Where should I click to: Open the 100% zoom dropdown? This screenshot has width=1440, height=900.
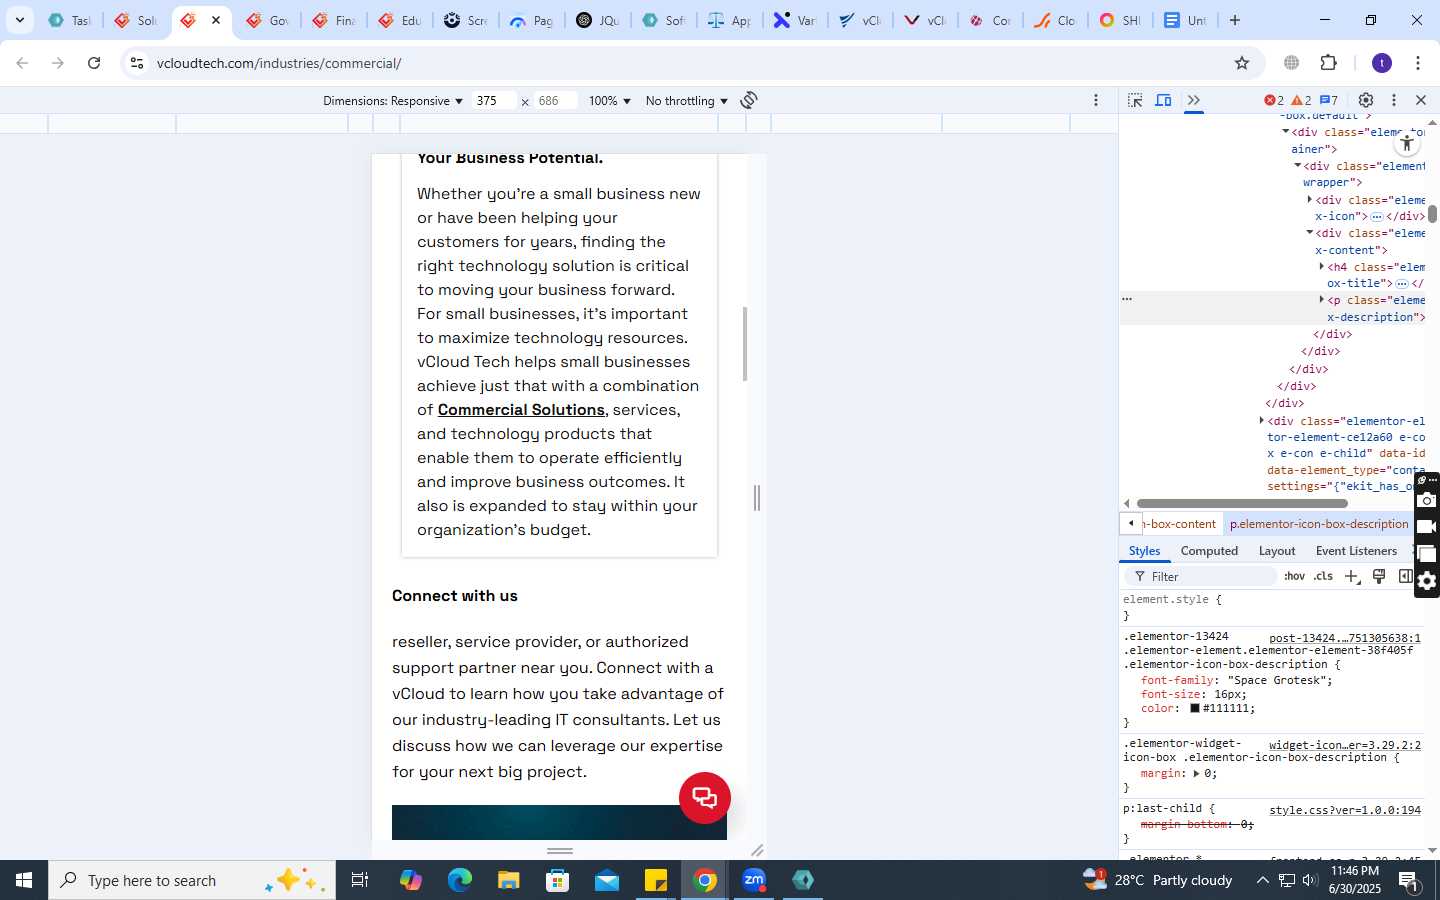610,101
